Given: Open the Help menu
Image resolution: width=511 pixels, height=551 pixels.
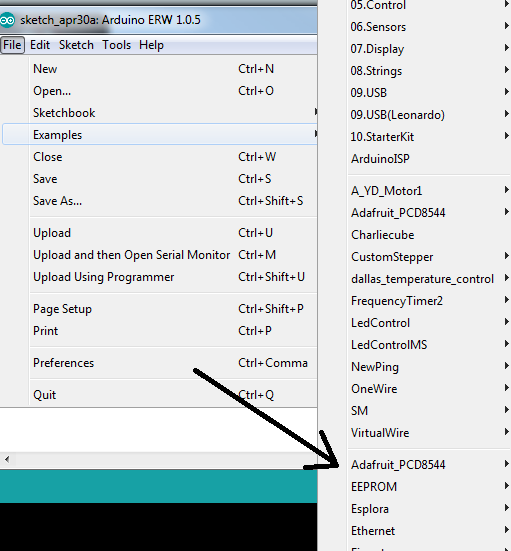Looking at the screenshot, I should pyautogui.click(x=151, y=45).
